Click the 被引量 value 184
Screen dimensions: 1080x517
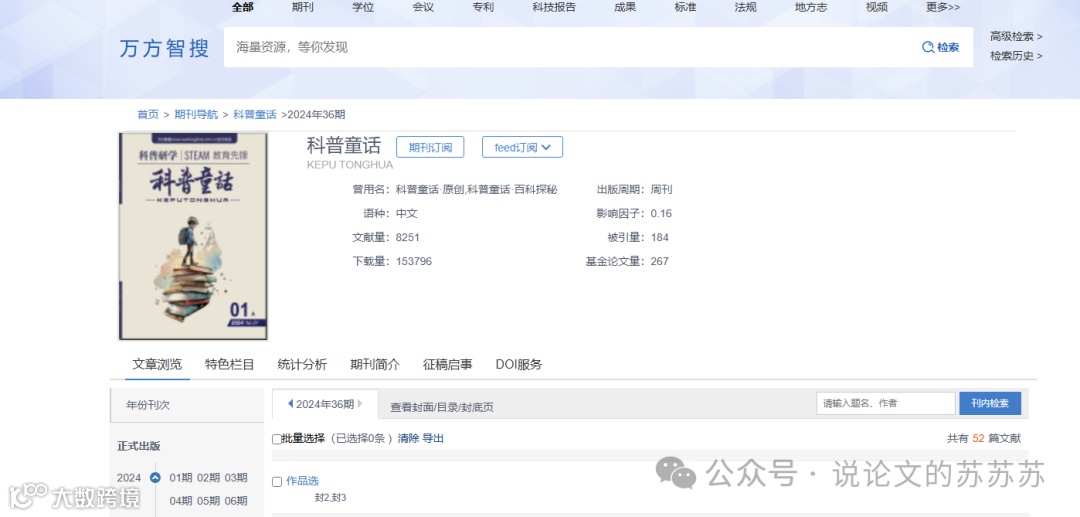click(659, 238)
